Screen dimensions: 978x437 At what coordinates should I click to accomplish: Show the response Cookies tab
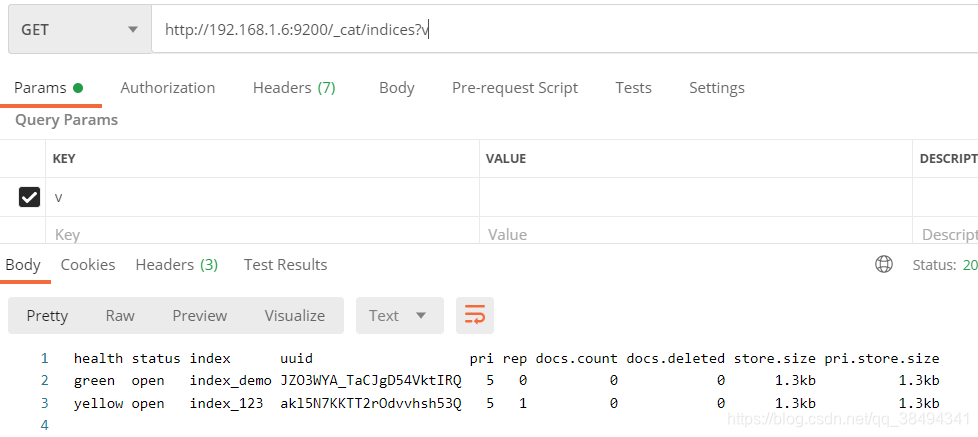(88, 265)
